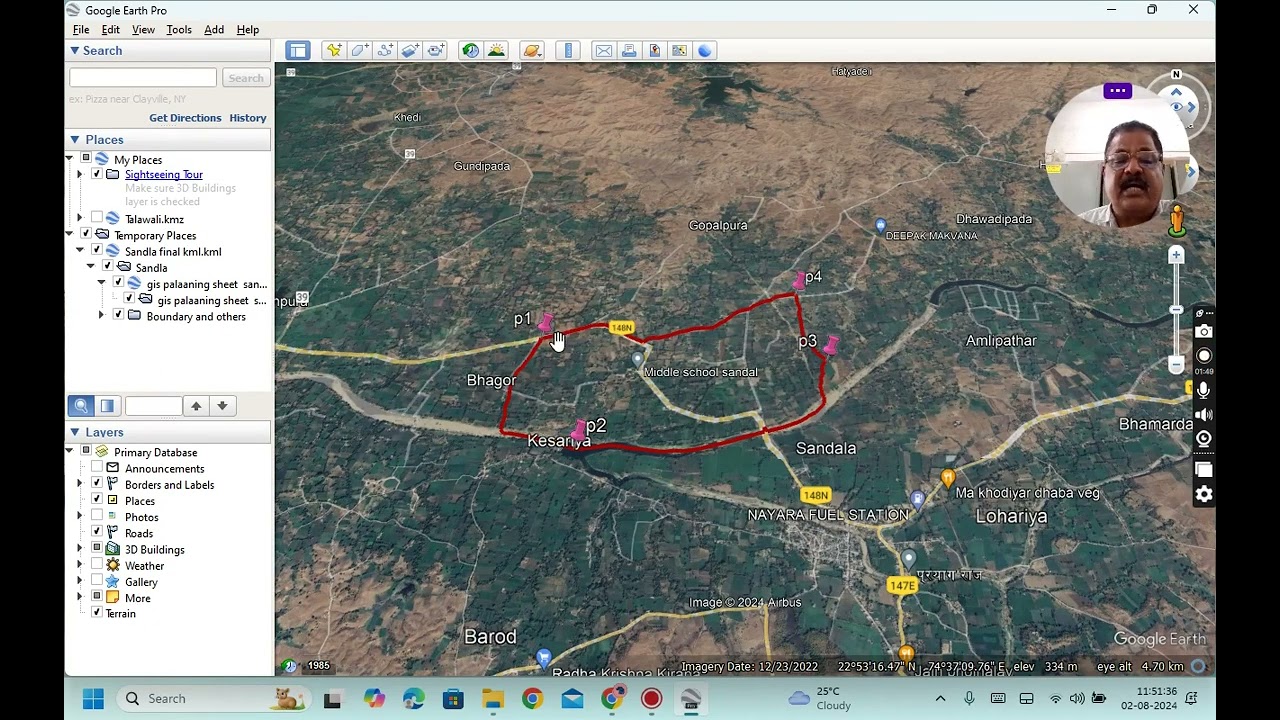Open File Explorer from the taskbar
The width and height of the screenshot is (1280, 720).
493,699
